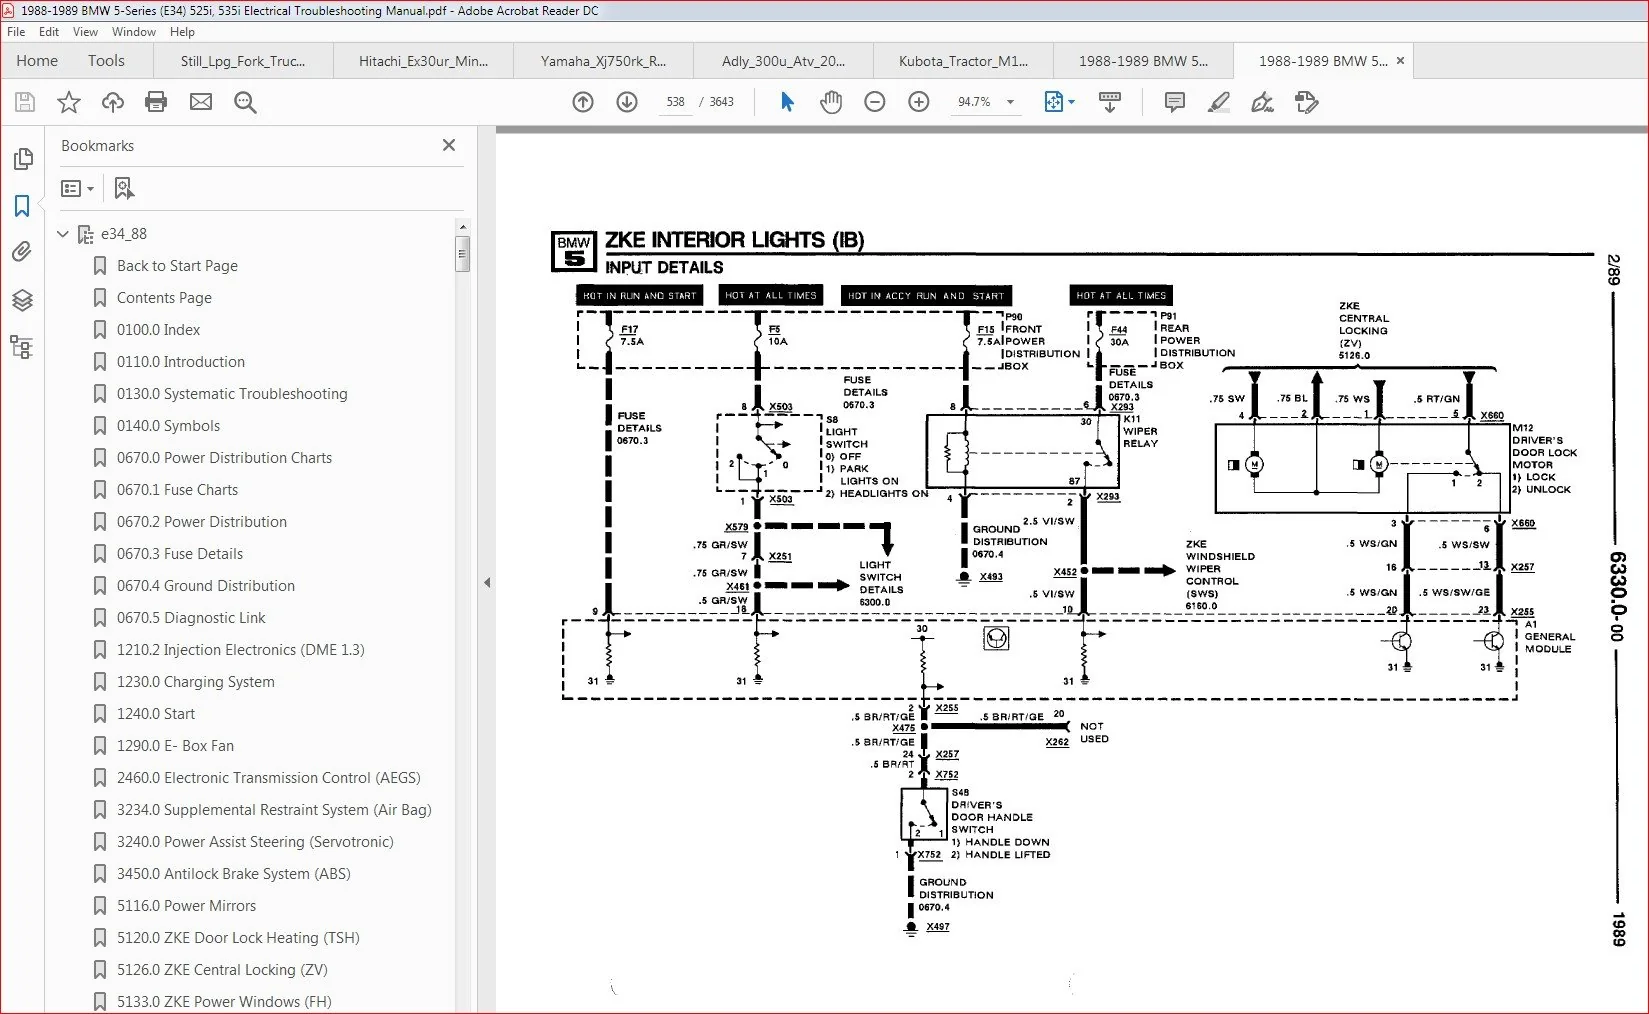Viewport: 1649px width, 1014px height.
Task: Click the Save file icon
Action: (x=25, y=102)
